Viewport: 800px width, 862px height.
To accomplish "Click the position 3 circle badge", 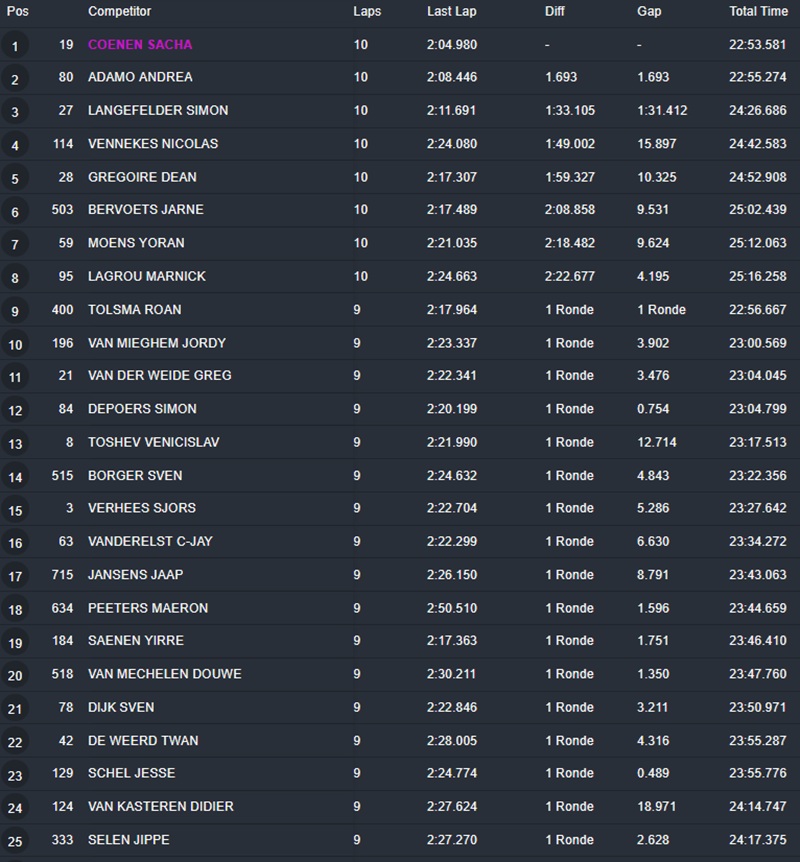I will pos(15,112).
